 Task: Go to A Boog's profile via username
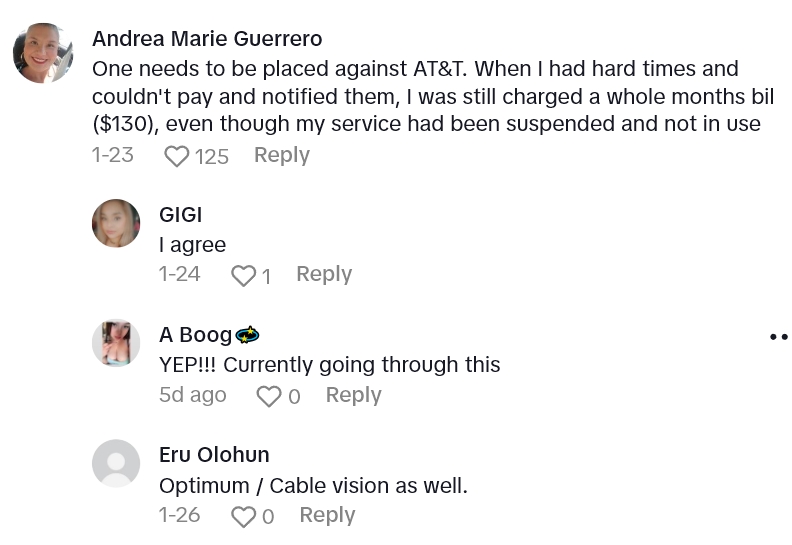pos(195,335)
